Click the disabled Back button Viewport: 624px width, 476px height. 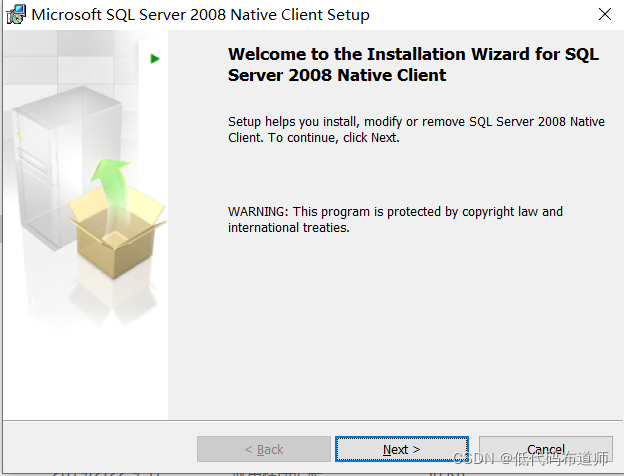(x=264, y=449)
